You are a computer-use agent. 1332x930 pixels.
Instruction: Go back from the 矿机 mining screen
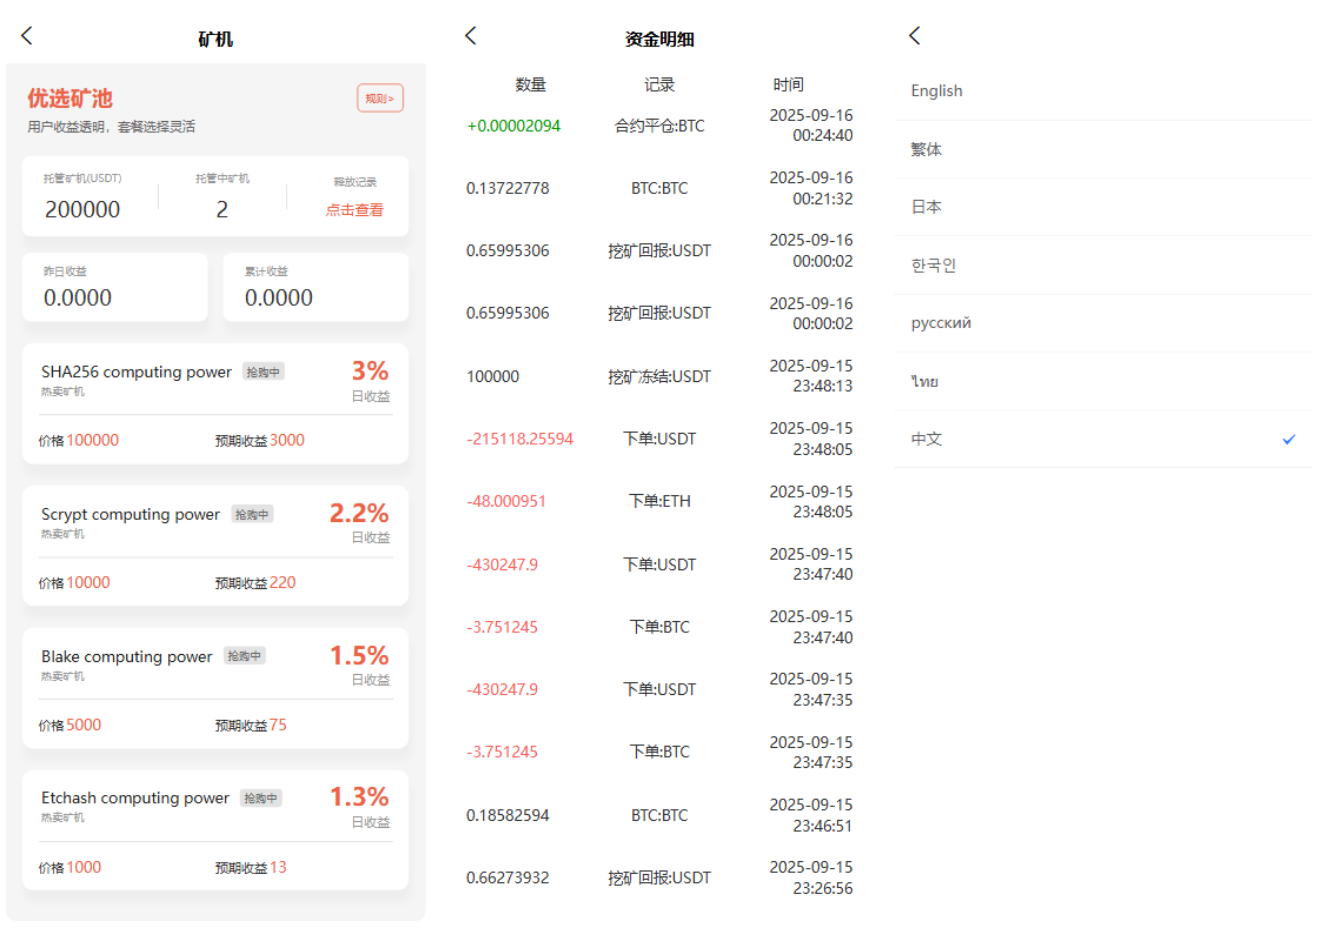[27, 36]
